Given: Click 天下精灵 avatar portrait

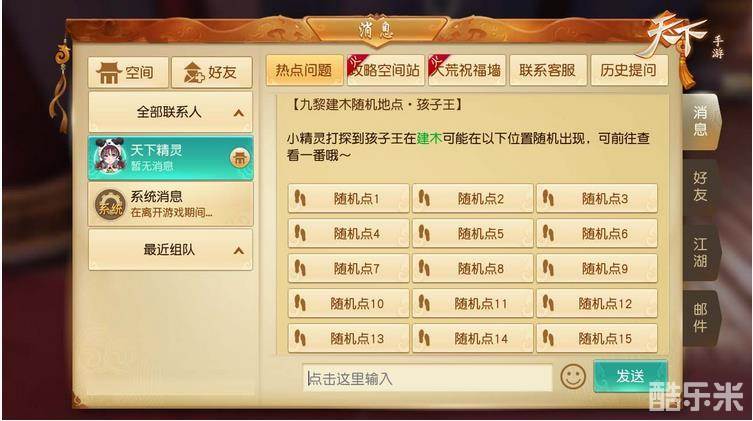Looking at the screenshot, I should click(109, 156).
